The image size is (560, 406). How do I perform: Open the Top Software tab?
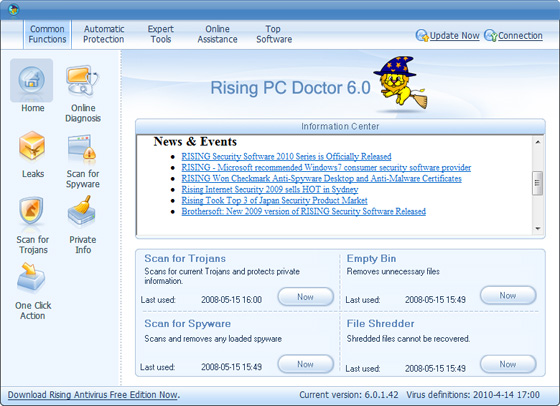coord(274,34)
